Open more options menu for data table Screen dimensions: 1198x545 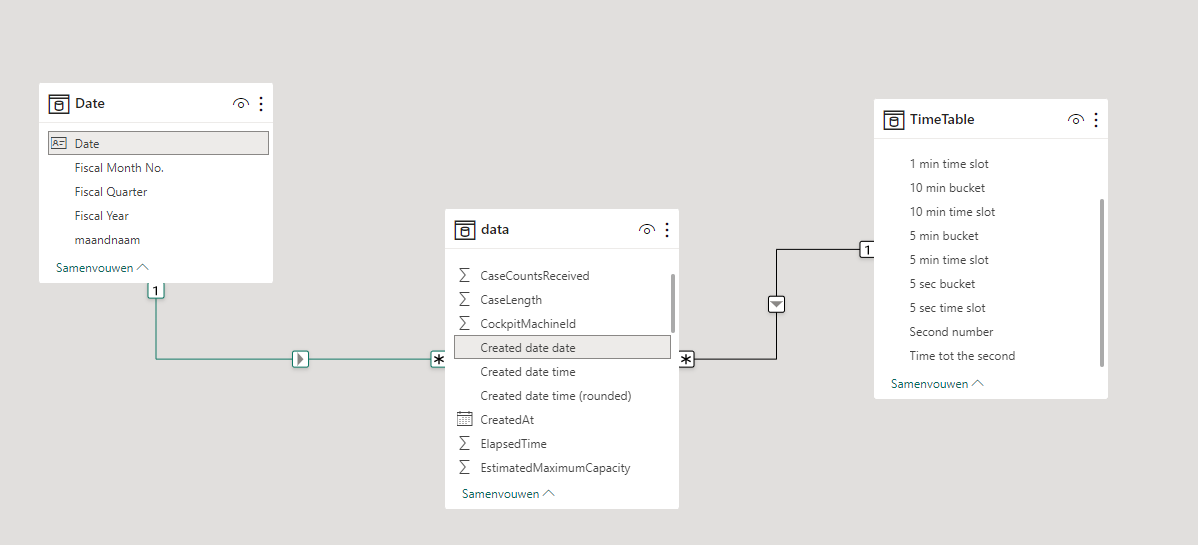(x=667, y=230)
